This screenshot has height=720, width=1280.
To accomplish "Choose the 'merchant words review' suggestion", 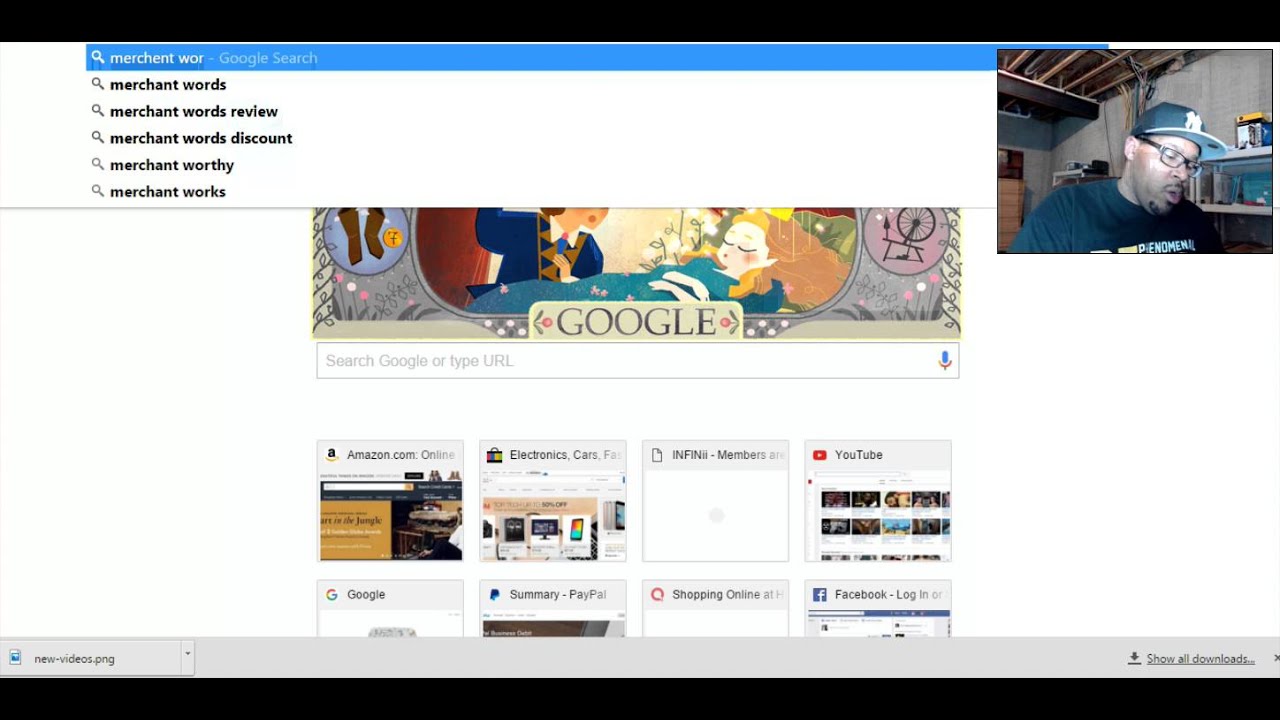I will (194, 112).
